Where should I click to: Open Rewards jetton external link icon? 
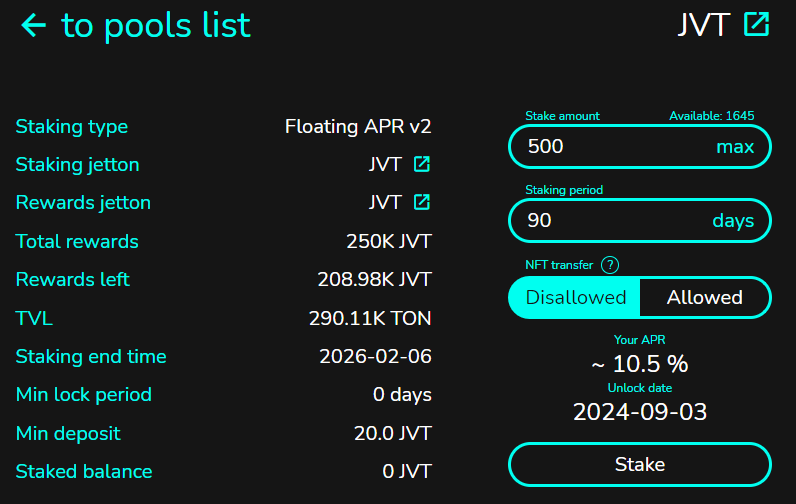coord(422,203)
